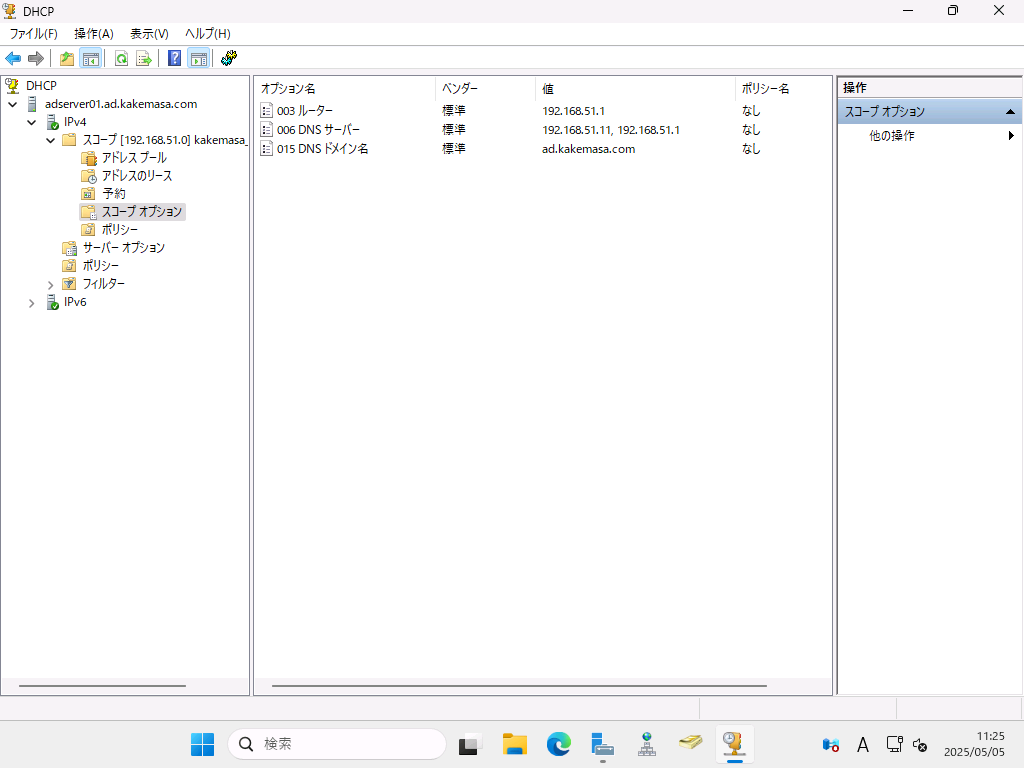Toggle the action pane toolbar icon

pyautogui.click(x=199, y=59)
